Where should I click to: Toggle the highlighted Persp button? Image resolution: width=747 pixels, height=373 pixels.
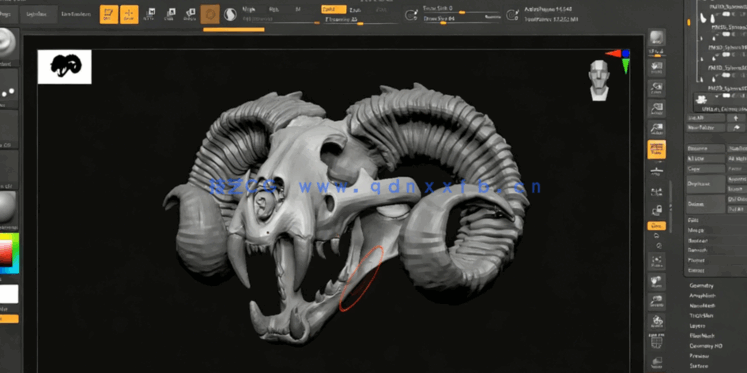(657, 150)
